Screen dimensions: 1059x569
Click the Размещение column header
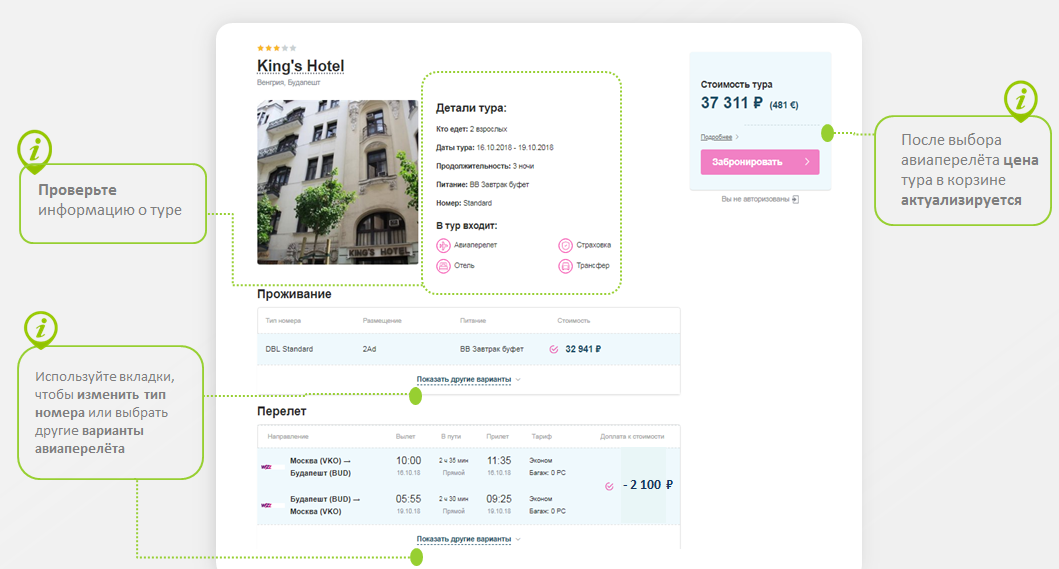[x=382, y=321]
